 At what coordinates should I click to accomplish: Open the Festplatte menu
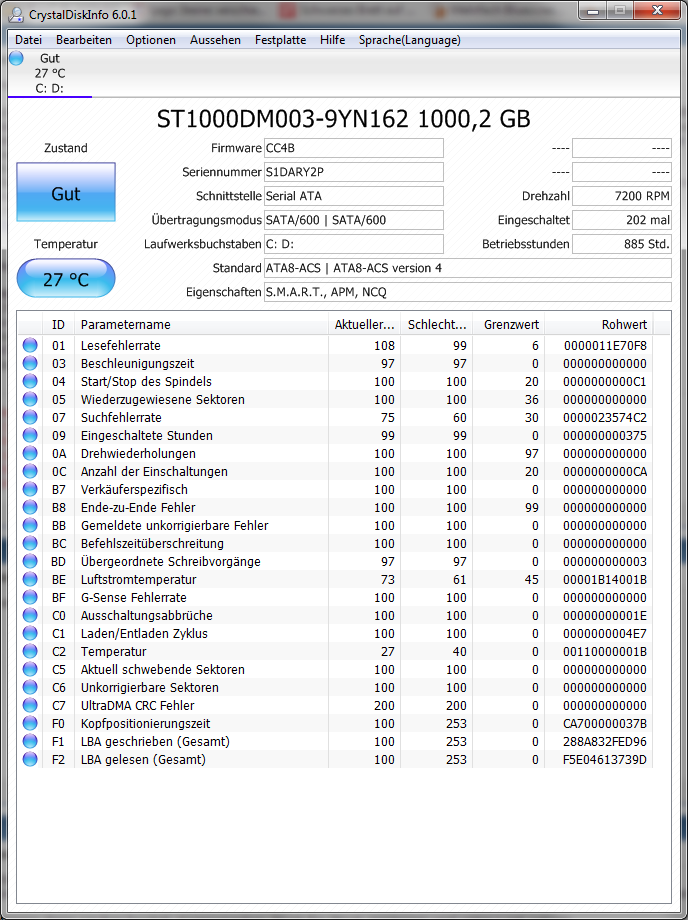[x=280, y=40]
